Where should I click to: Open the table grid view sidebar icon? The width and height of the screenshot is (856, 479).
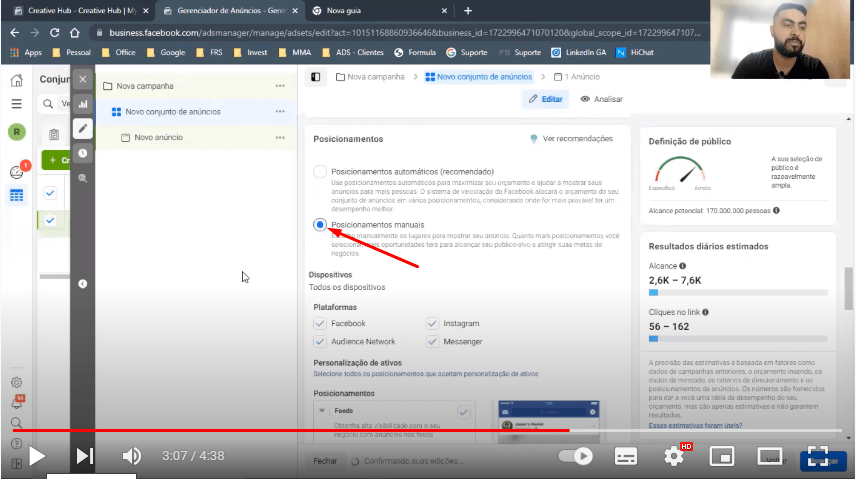(x=16, y=196)
